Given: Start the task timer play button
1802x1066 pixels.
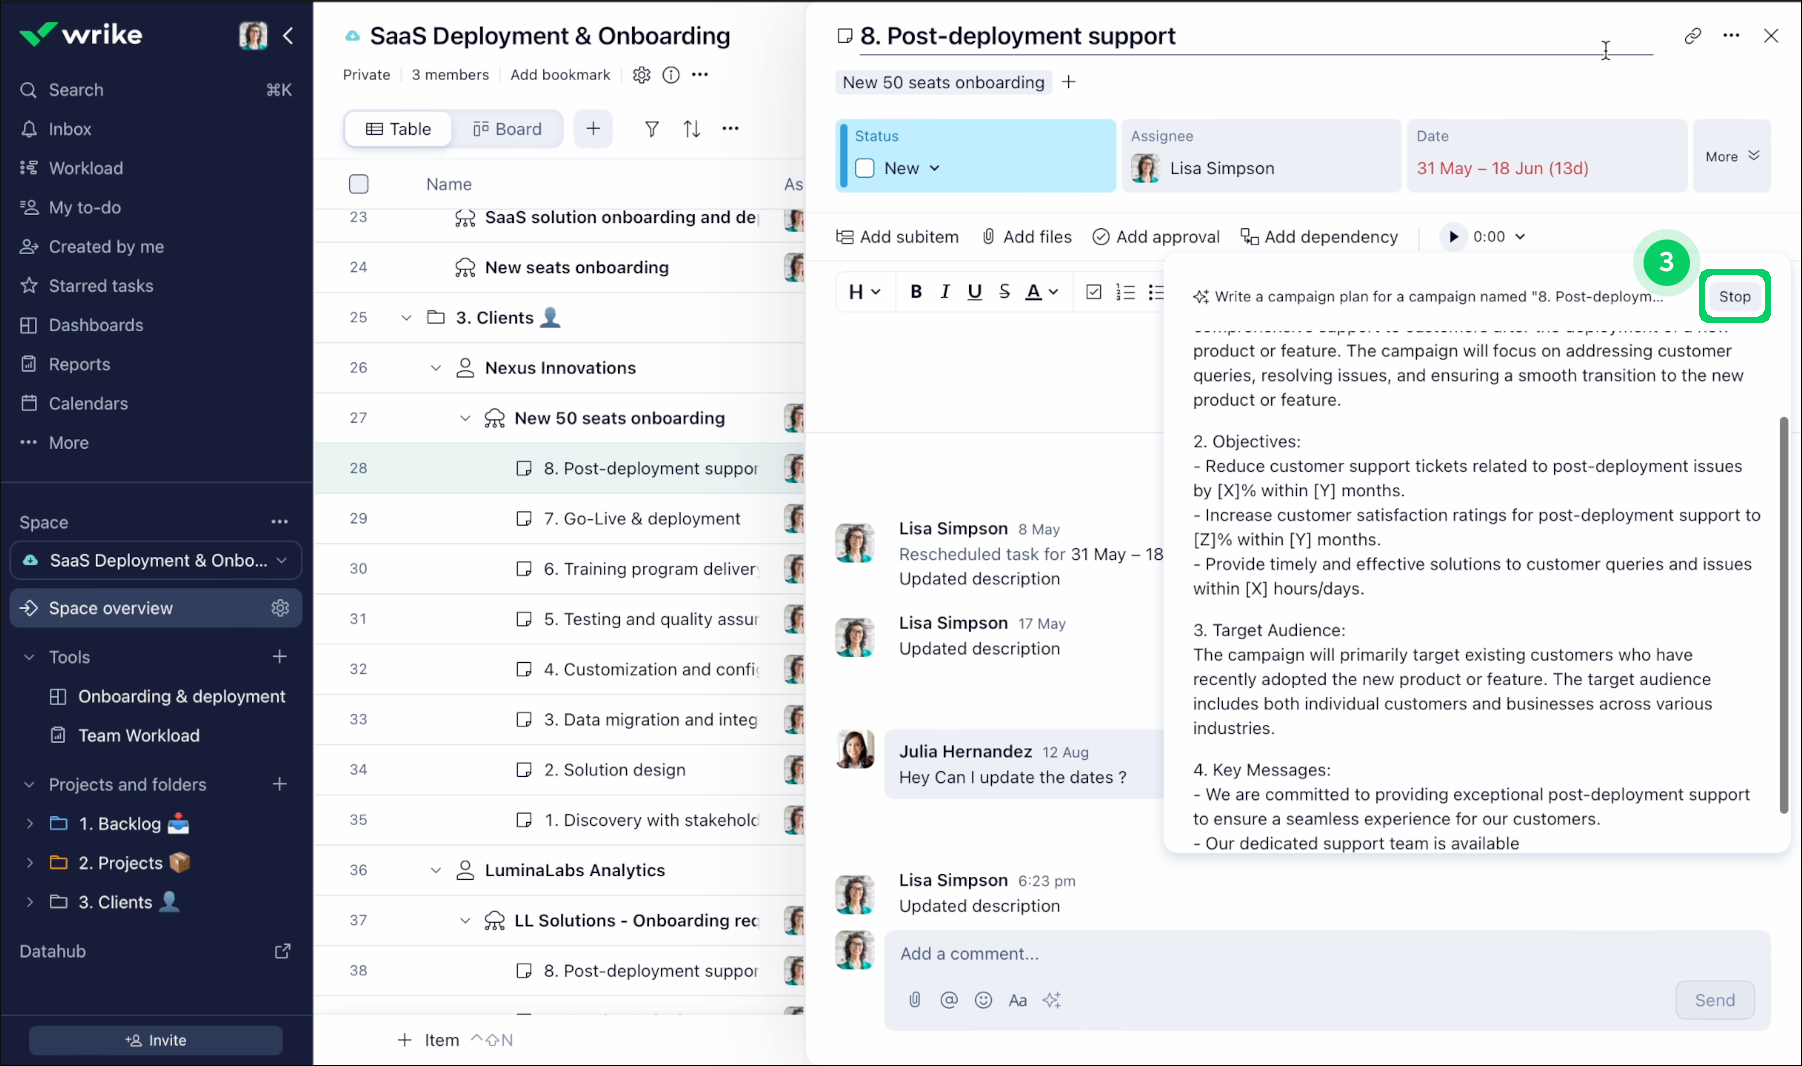Looking at the screenshot, I should pyautogui.click(x=1453, y=237).
